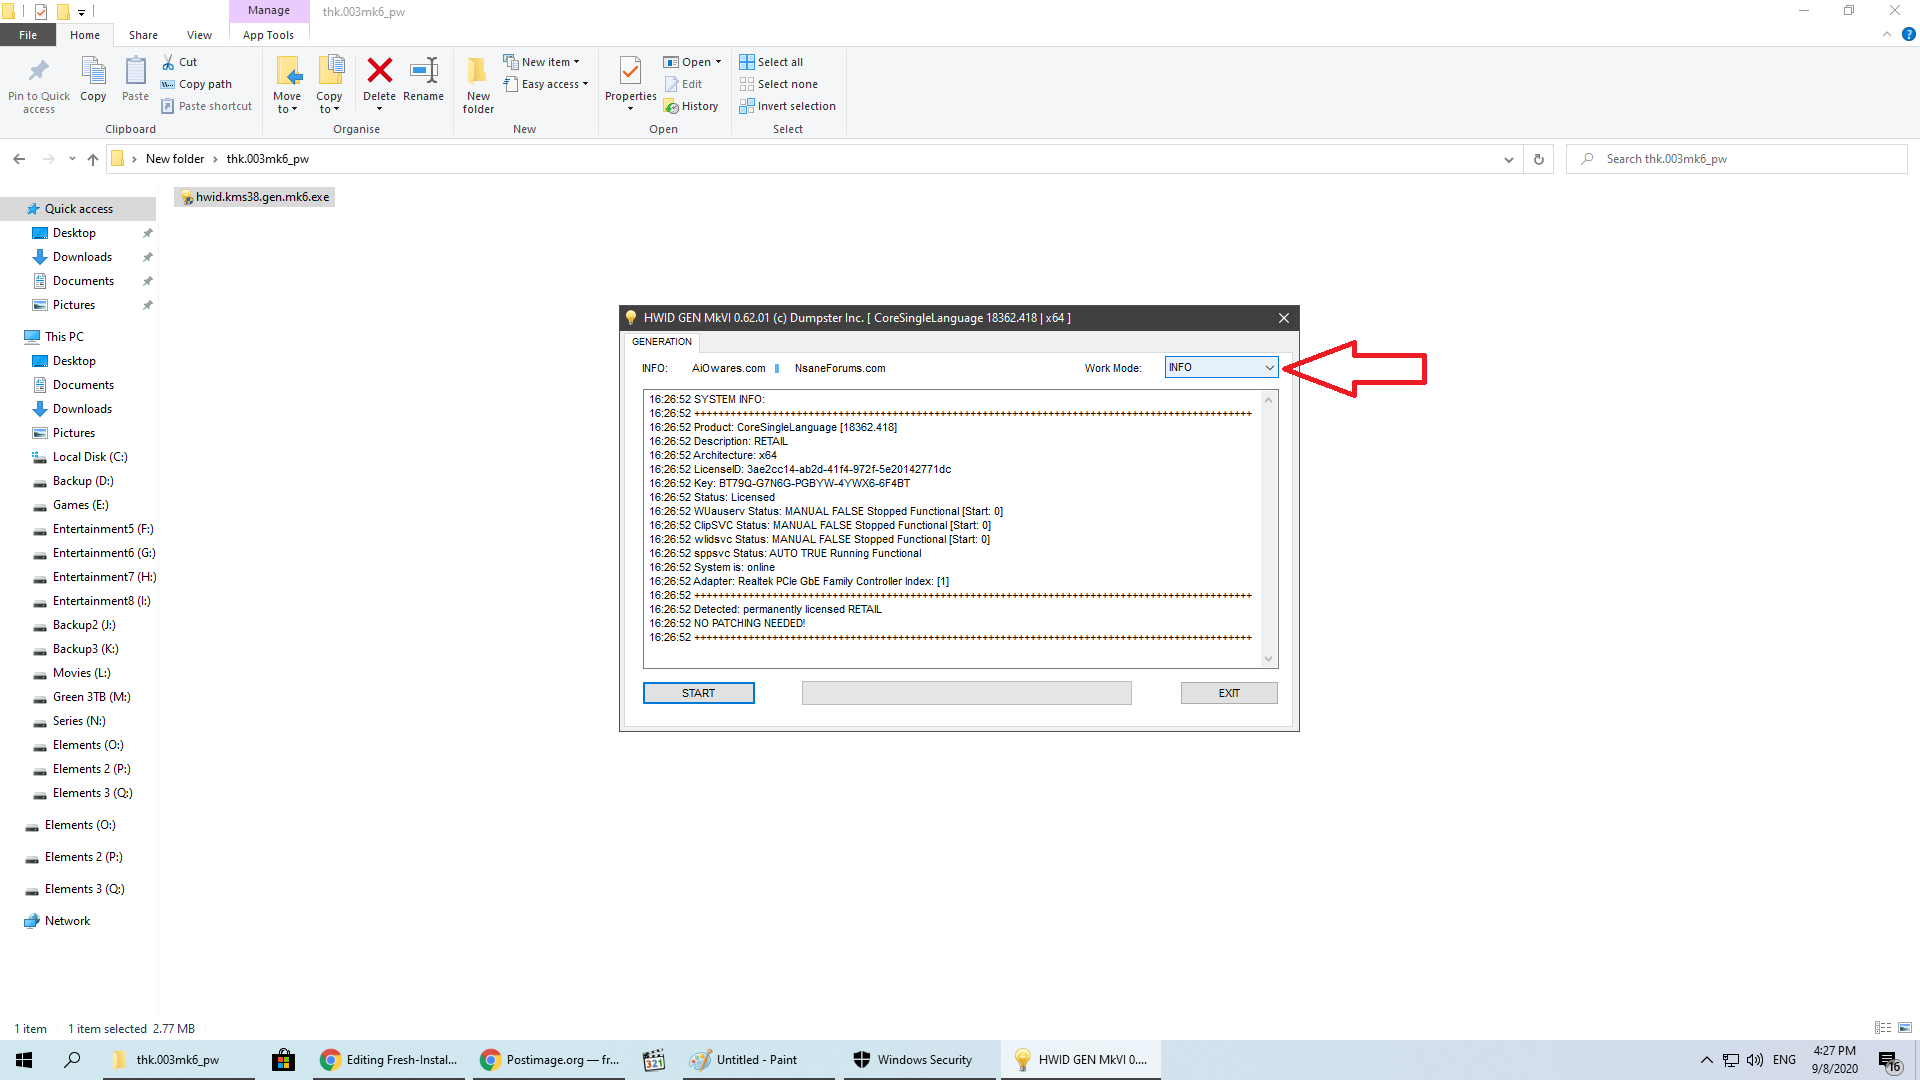Click the red Delete icon in ribbon
1920x1080 pixels.
pos(379,71)
